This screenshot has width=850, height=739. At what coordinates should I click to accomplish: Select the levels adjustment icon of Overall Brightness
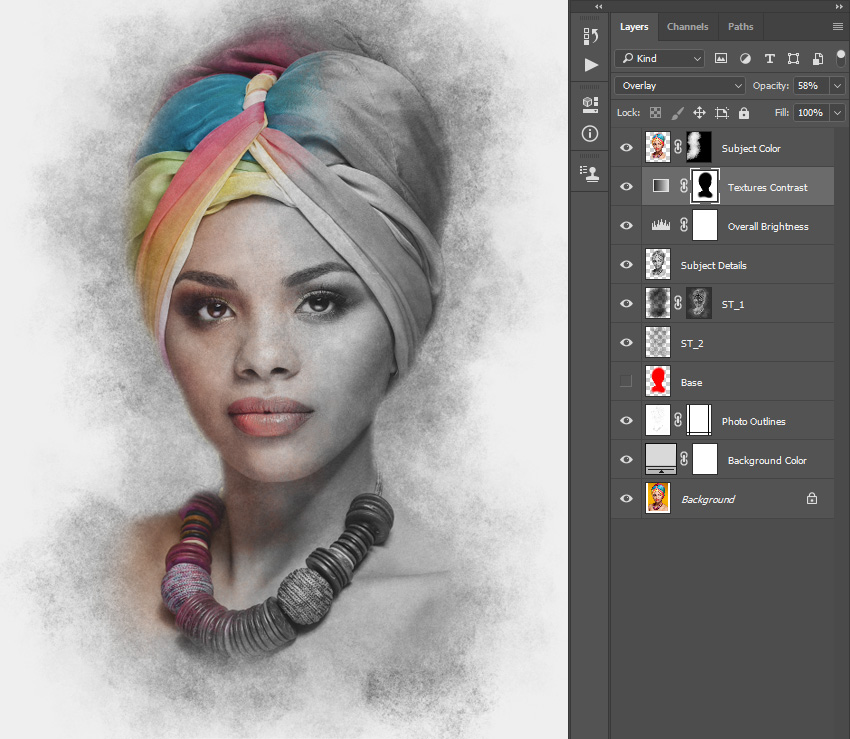click(661, 224)
